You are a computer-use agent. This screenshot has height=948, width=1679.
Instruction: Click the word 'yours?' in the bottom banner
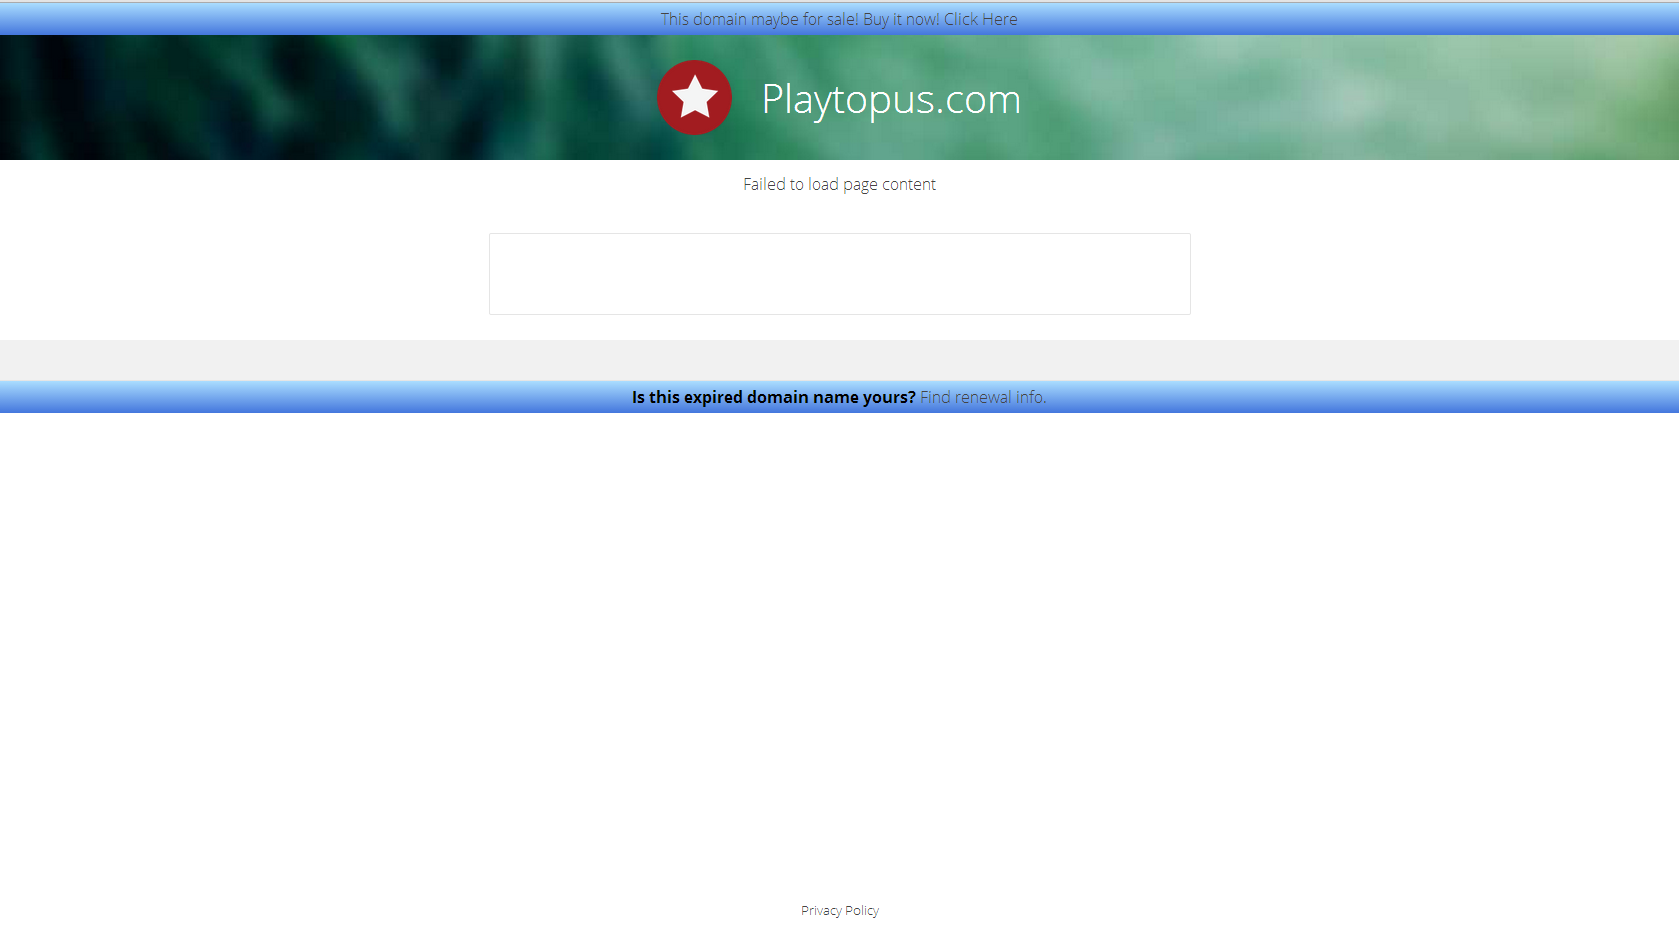point(889,397)
